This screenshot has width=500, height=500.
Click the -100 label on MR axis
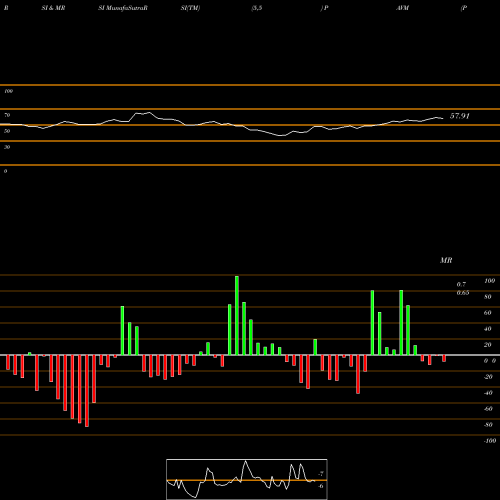[x=490, y=441]
